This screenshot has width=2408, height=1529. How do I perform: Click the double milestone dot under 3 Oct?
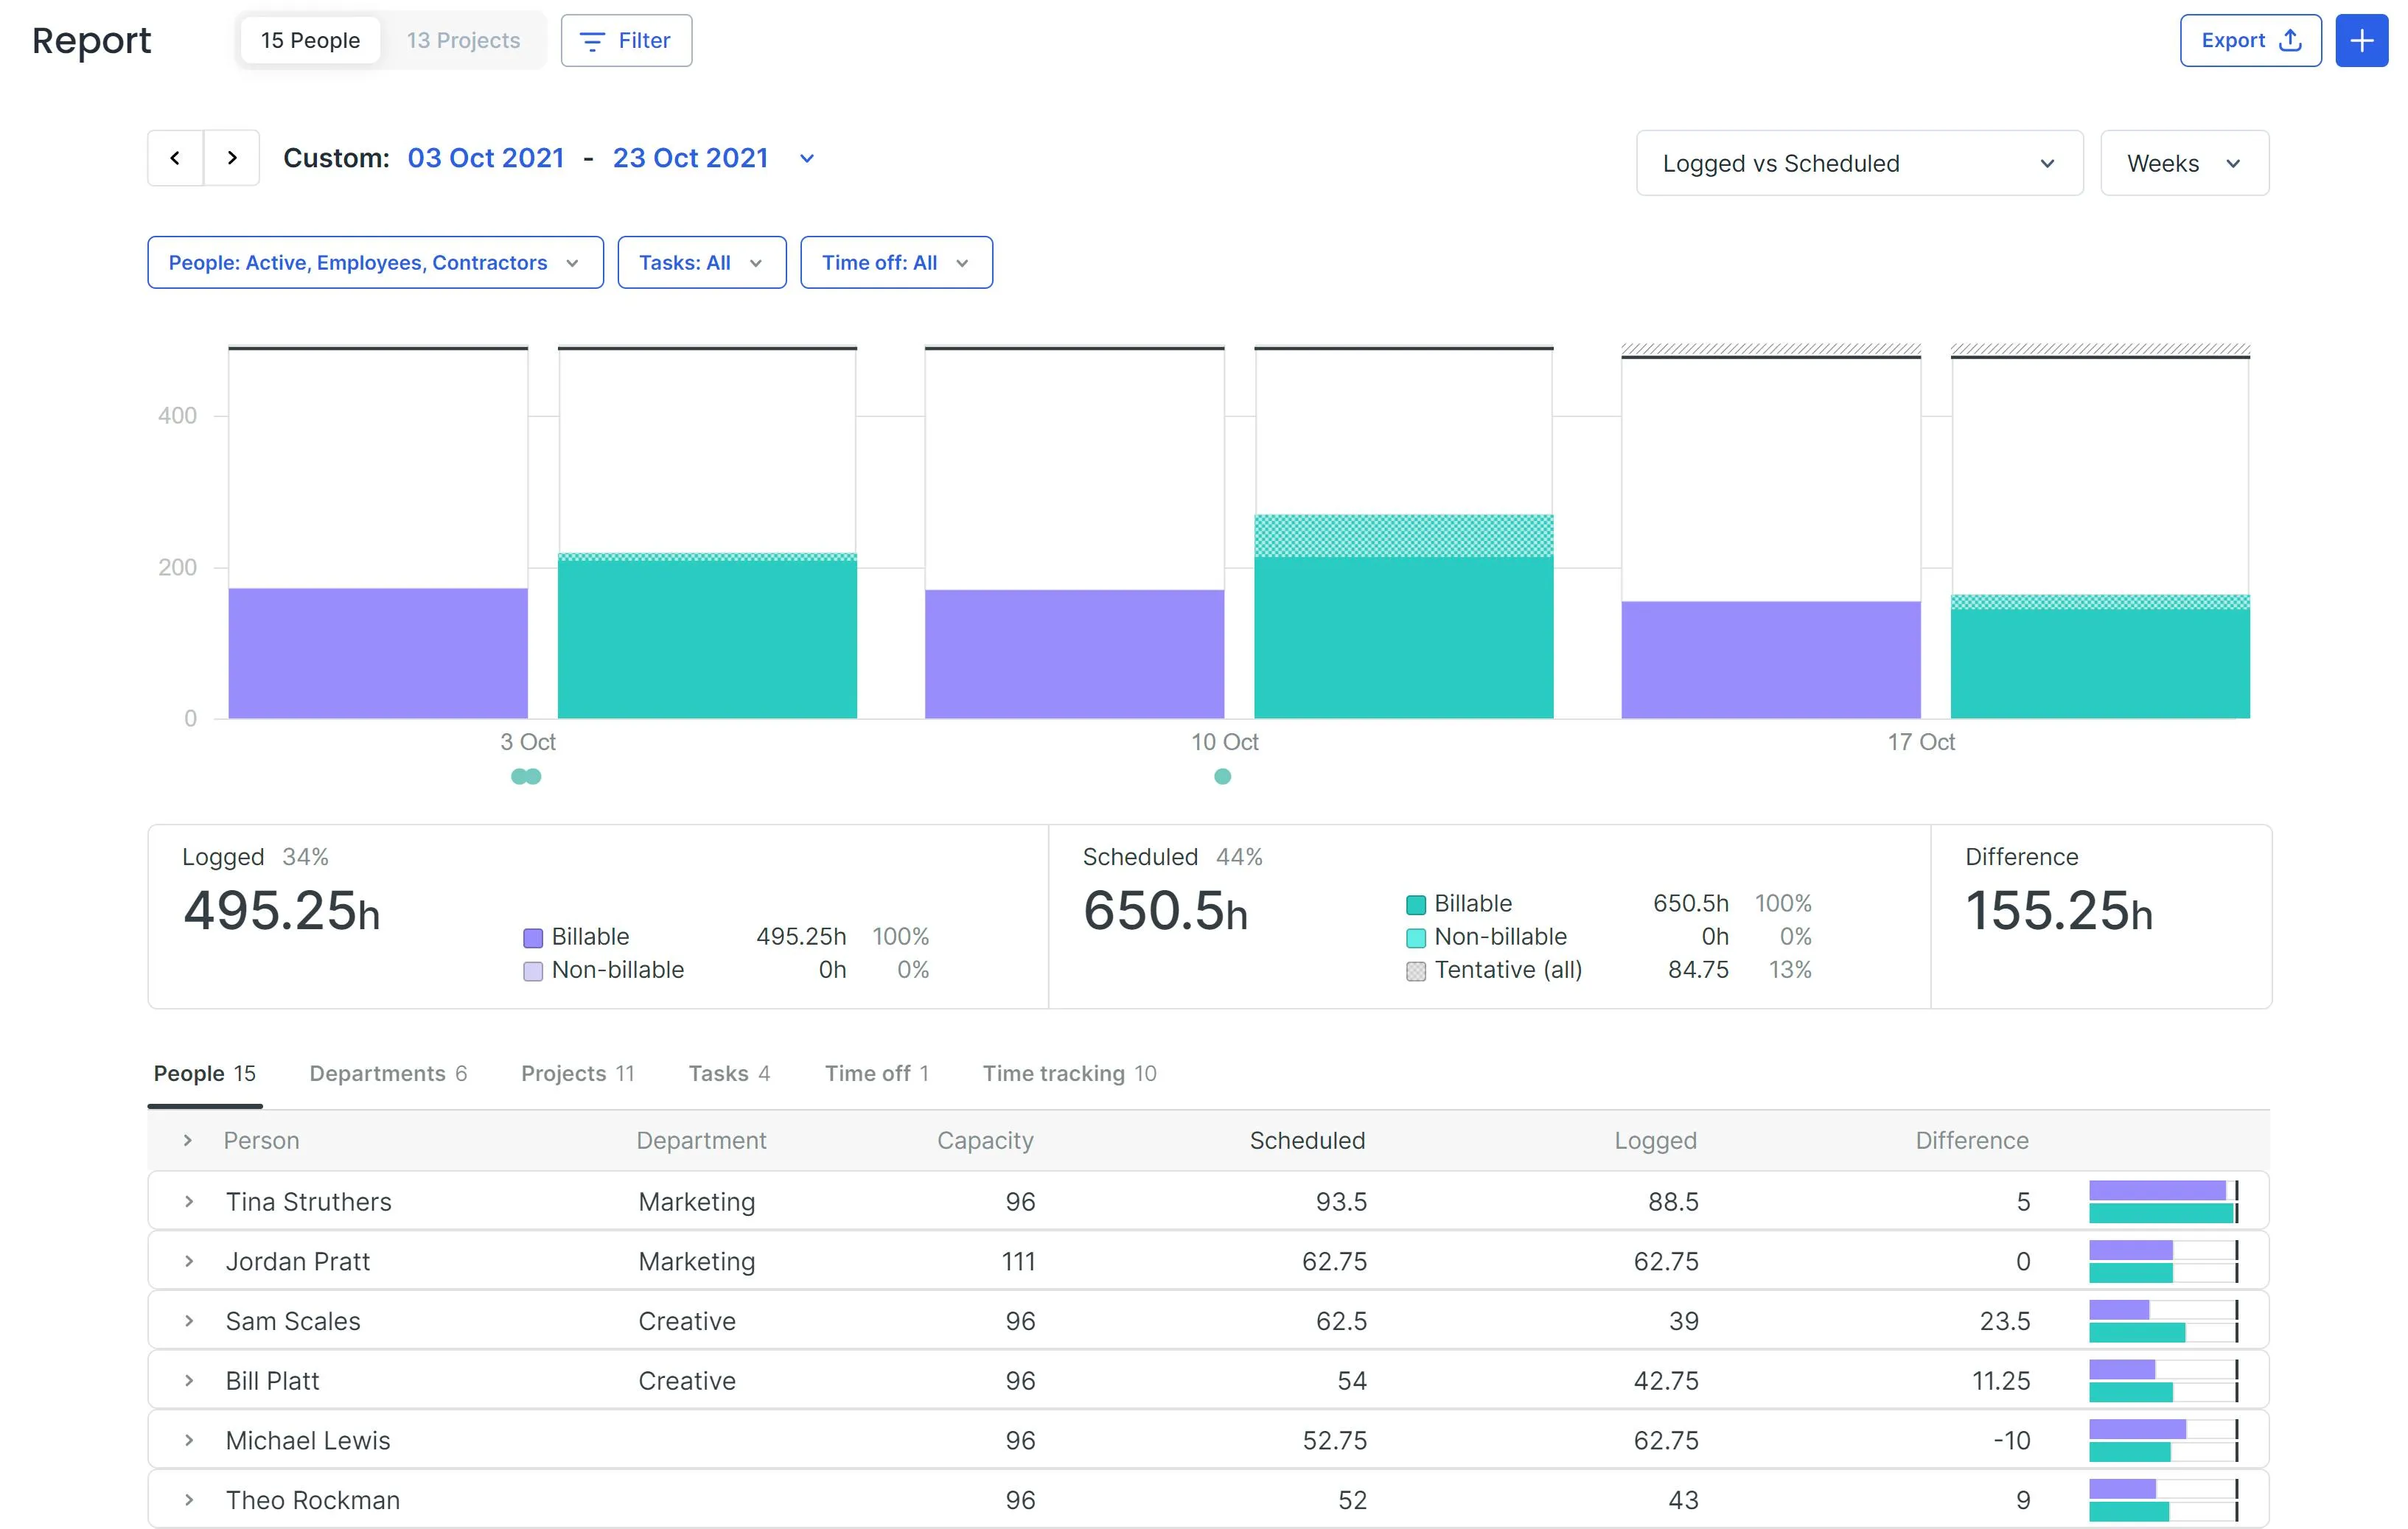coord(526,776)
